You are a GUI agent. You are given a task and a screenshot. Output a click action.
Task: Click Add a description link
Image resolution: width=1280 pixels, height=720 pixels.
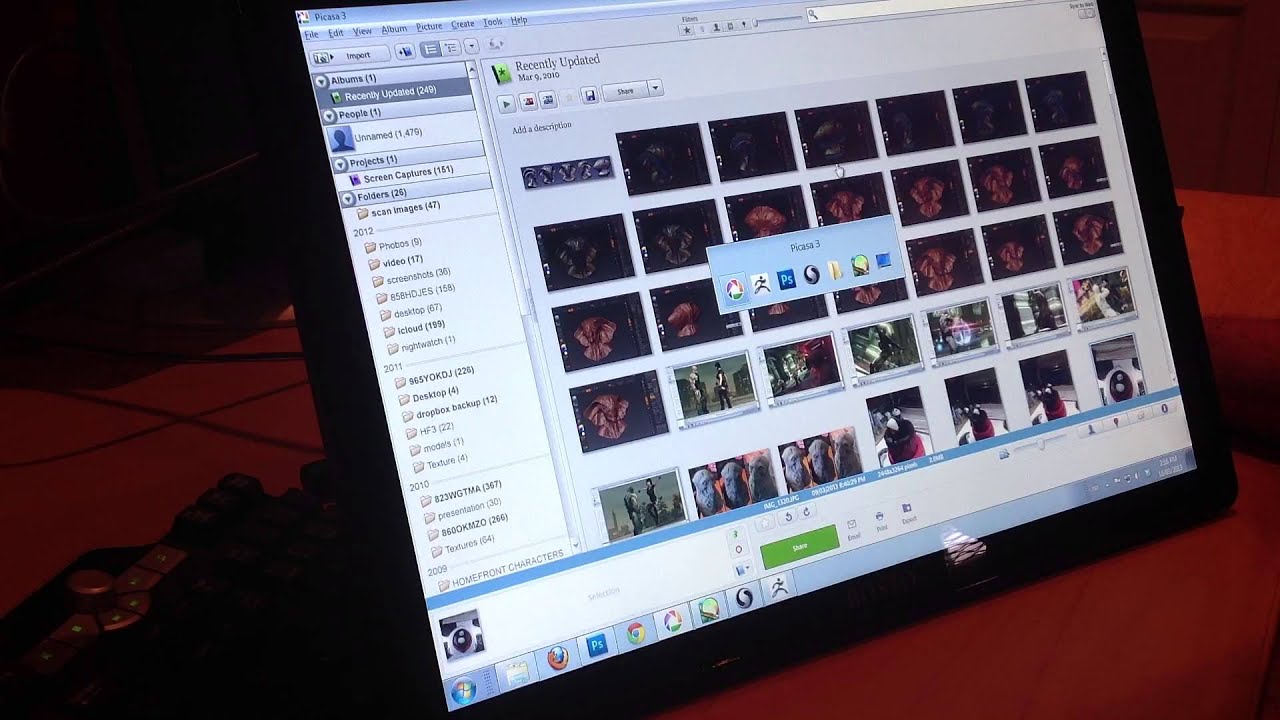(x=541, y=127)
